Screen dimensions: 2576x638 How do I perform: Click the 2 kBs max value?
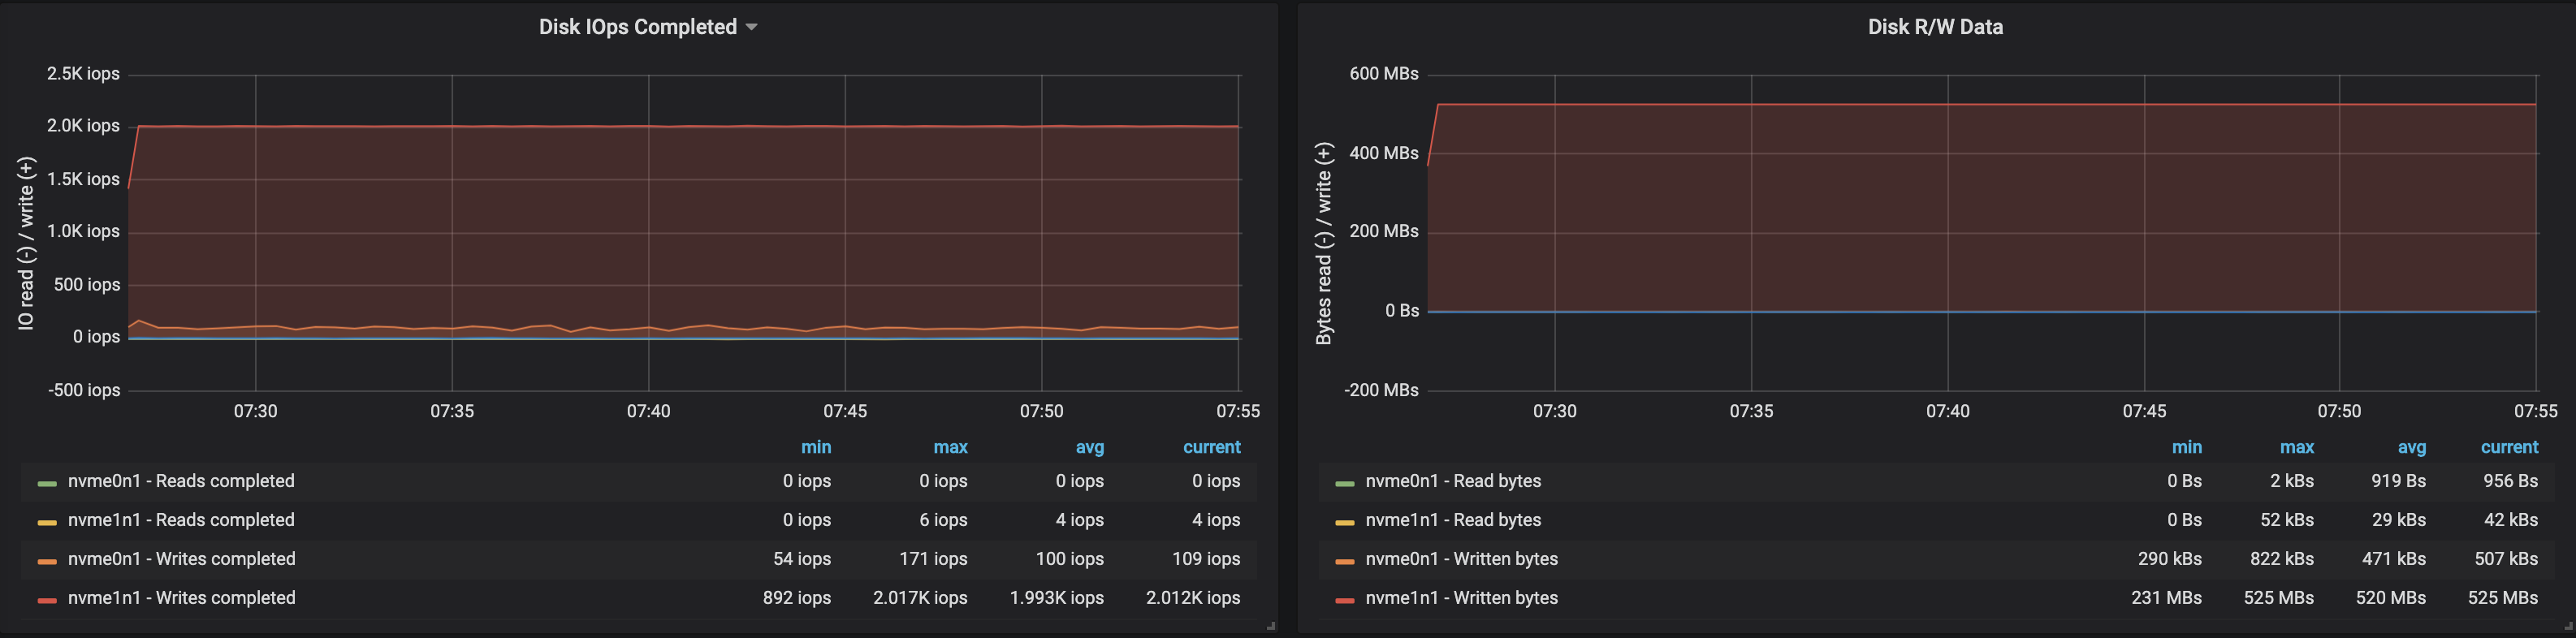click(2292, 481)
